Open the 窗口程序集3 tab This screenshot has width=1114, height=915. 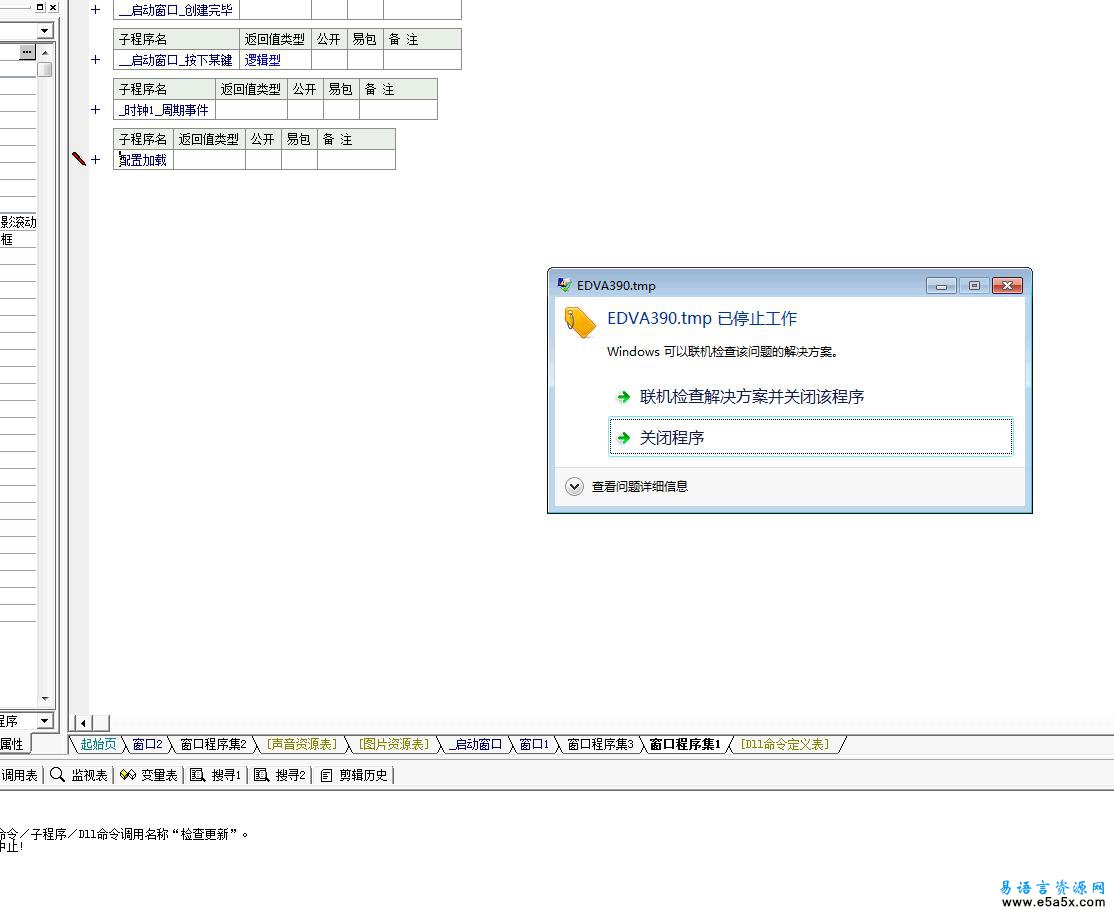pos(600,744)
